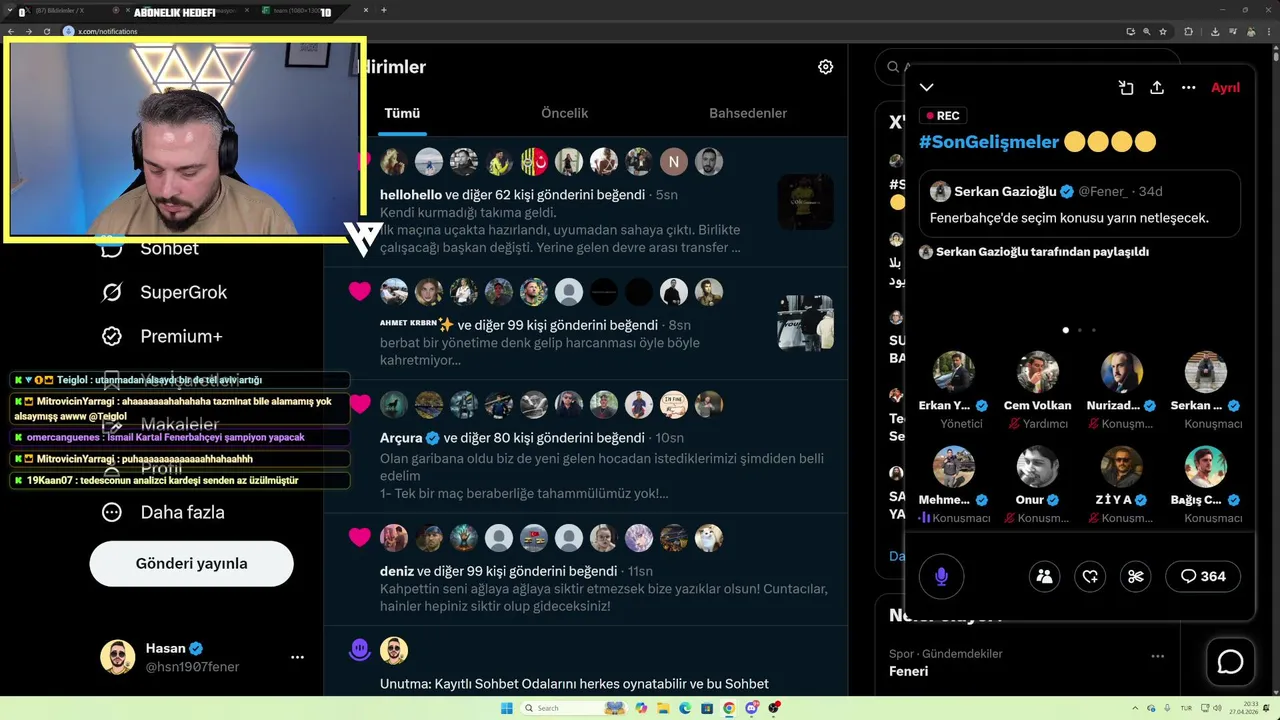The height and width of the screenshot is (720, 1280).
Task: Open Space three-dot more options
Action: coord(1188,88)
